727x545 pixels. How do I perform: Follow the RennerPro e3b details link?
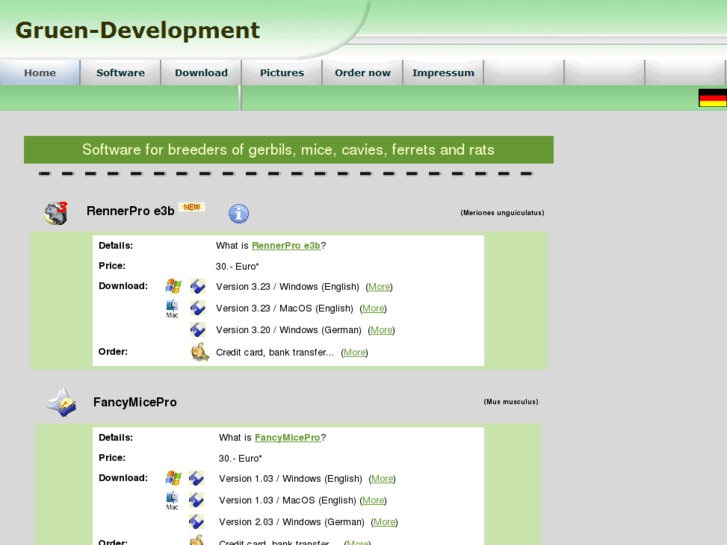click(286, 245)
